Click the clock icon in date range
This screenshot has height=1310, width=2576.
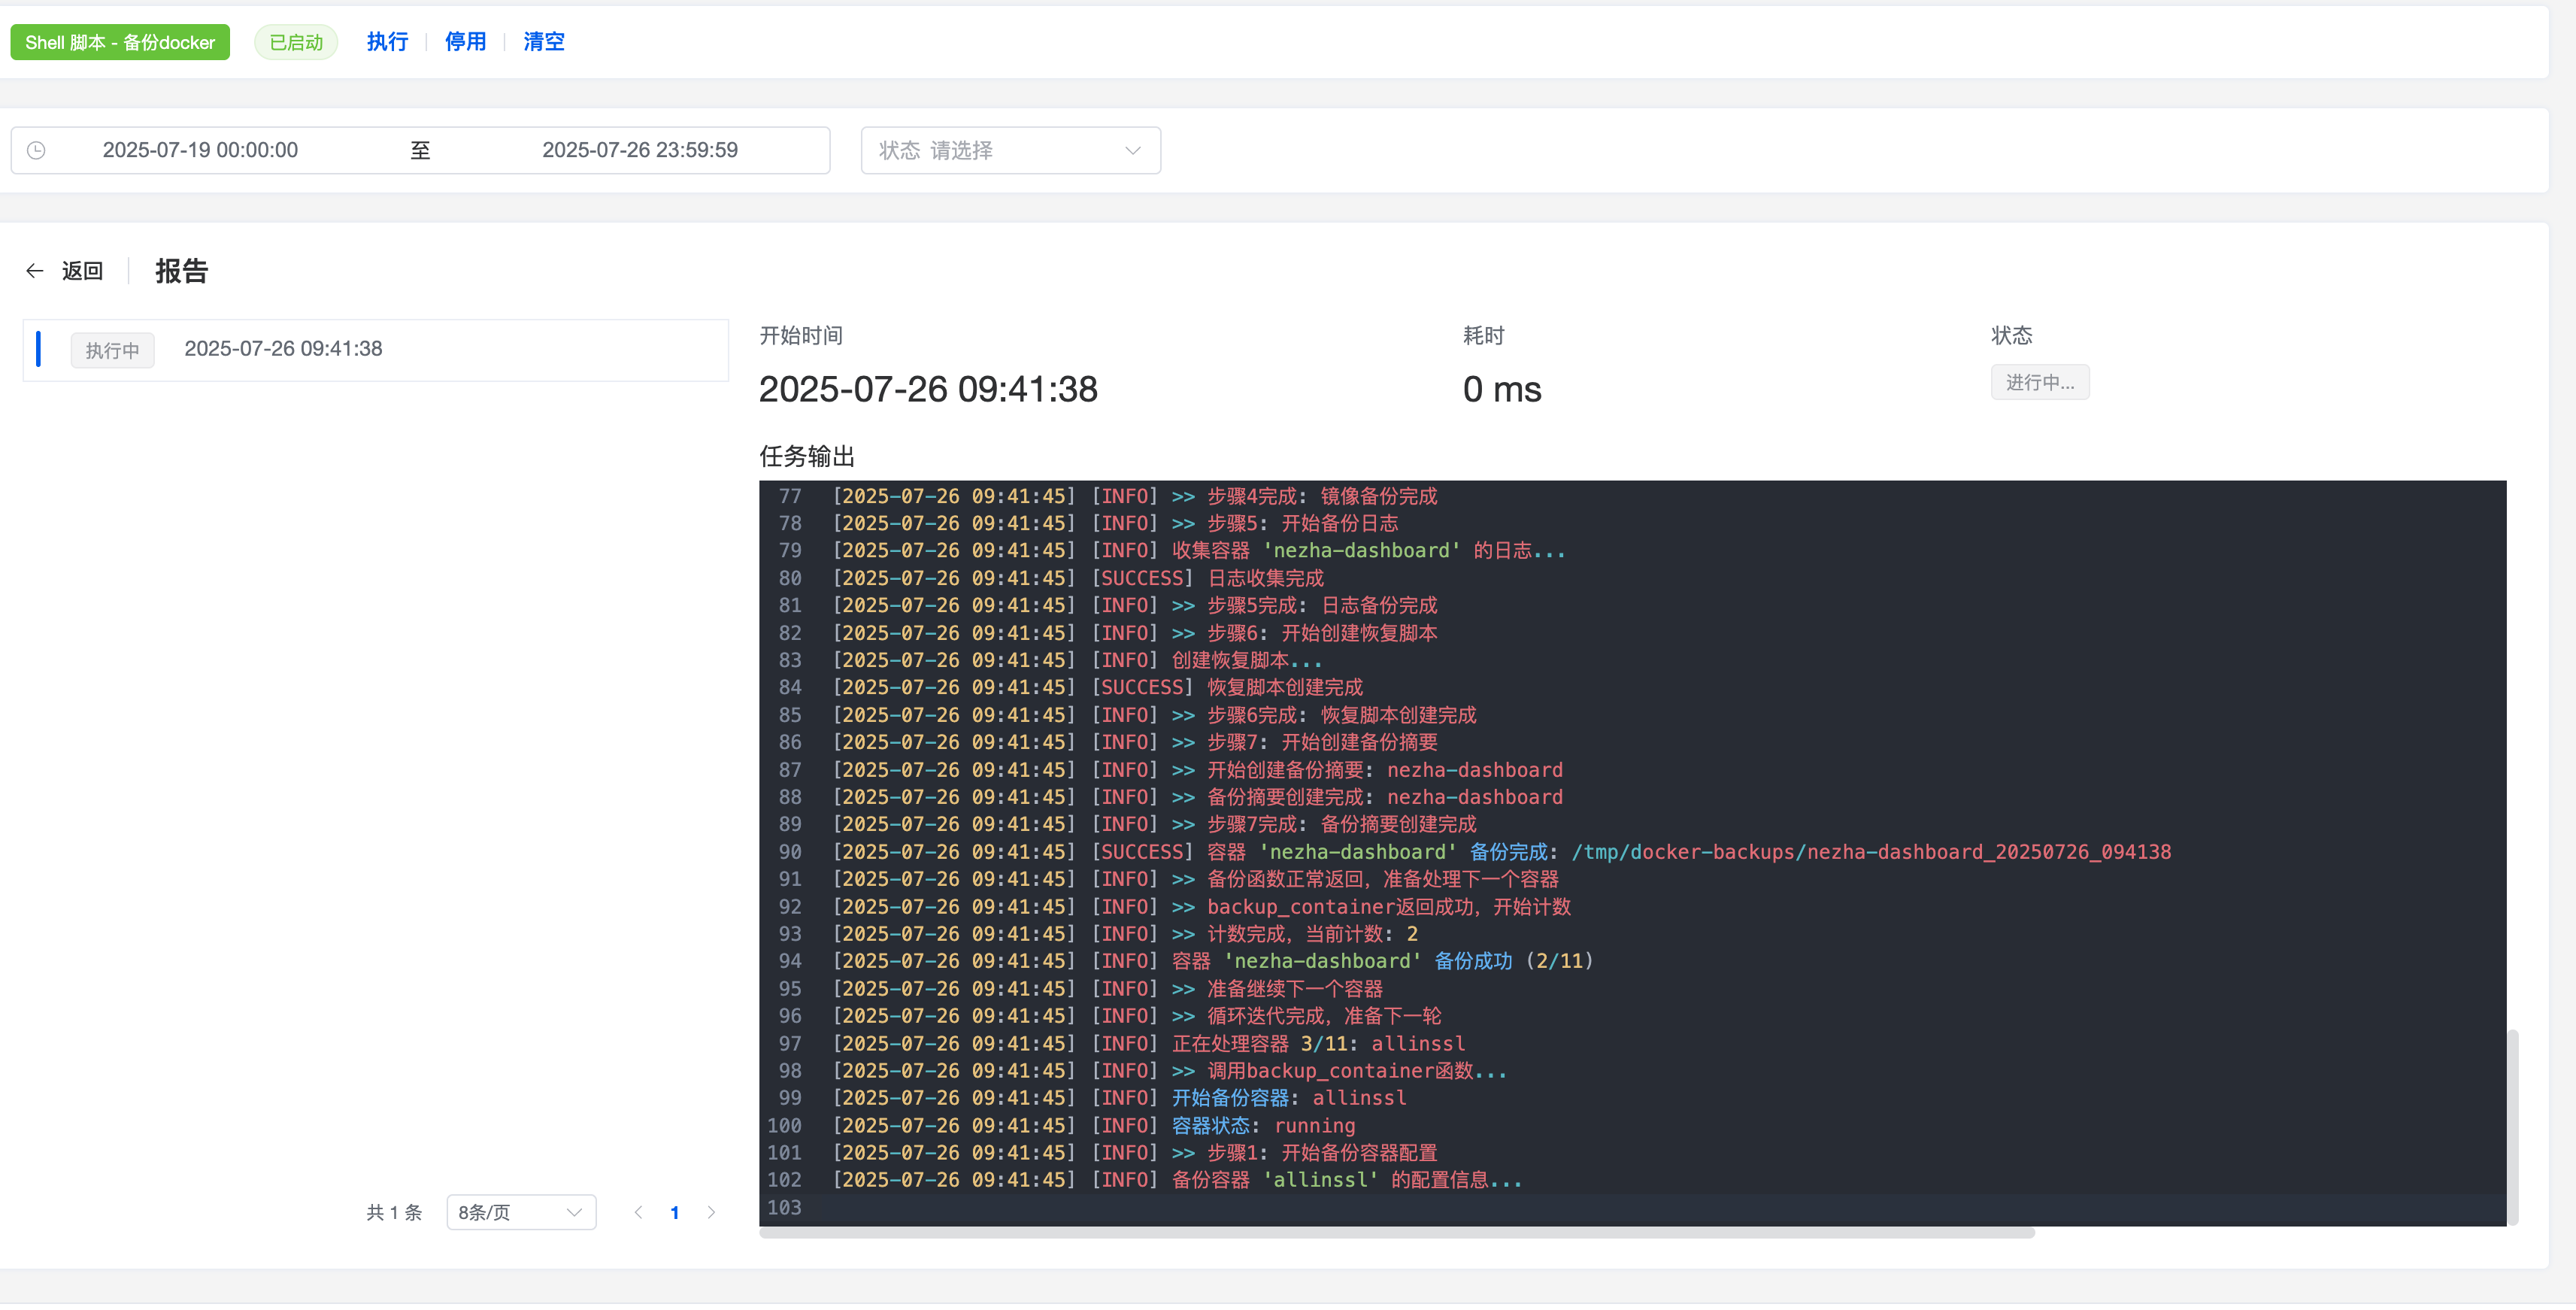point(36,150)
